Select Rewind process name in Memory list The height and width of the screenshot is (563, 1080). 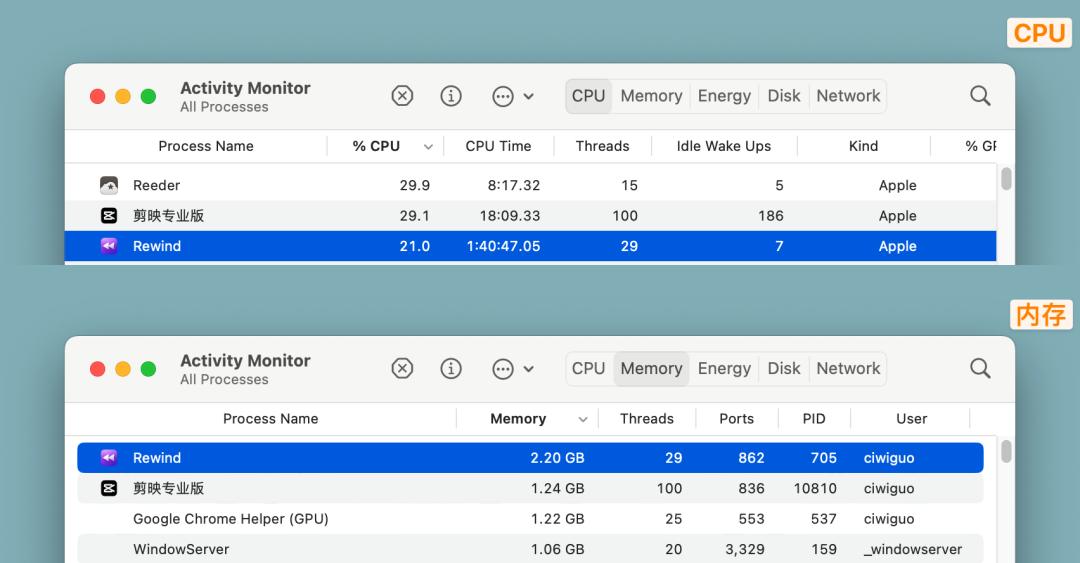(157, 458)
